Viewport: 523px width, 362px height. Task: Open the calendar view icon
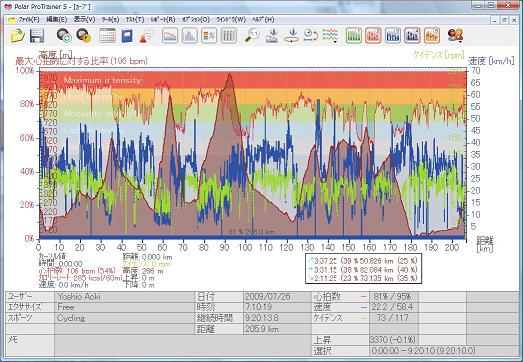pyautogui.click(x=107, y=35)
